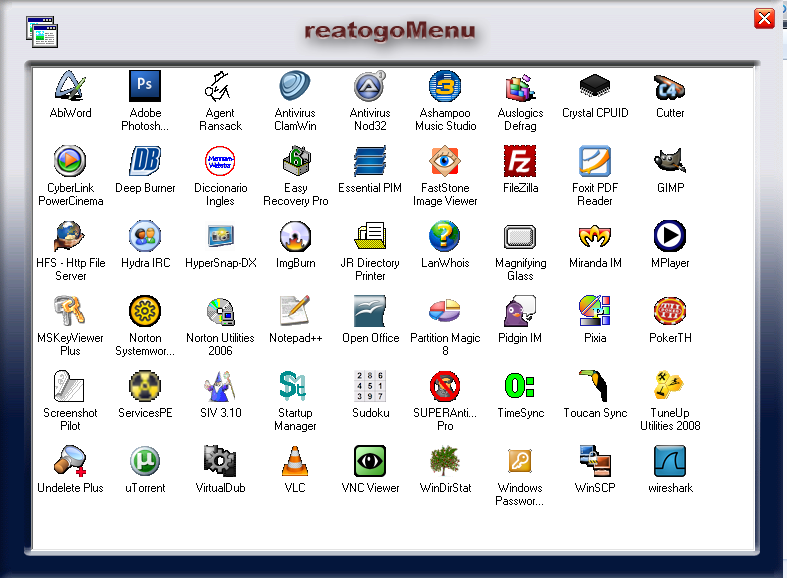Open Norton Utilities 2006
Viewport: 787px width, 578px height.
[220, 311]
